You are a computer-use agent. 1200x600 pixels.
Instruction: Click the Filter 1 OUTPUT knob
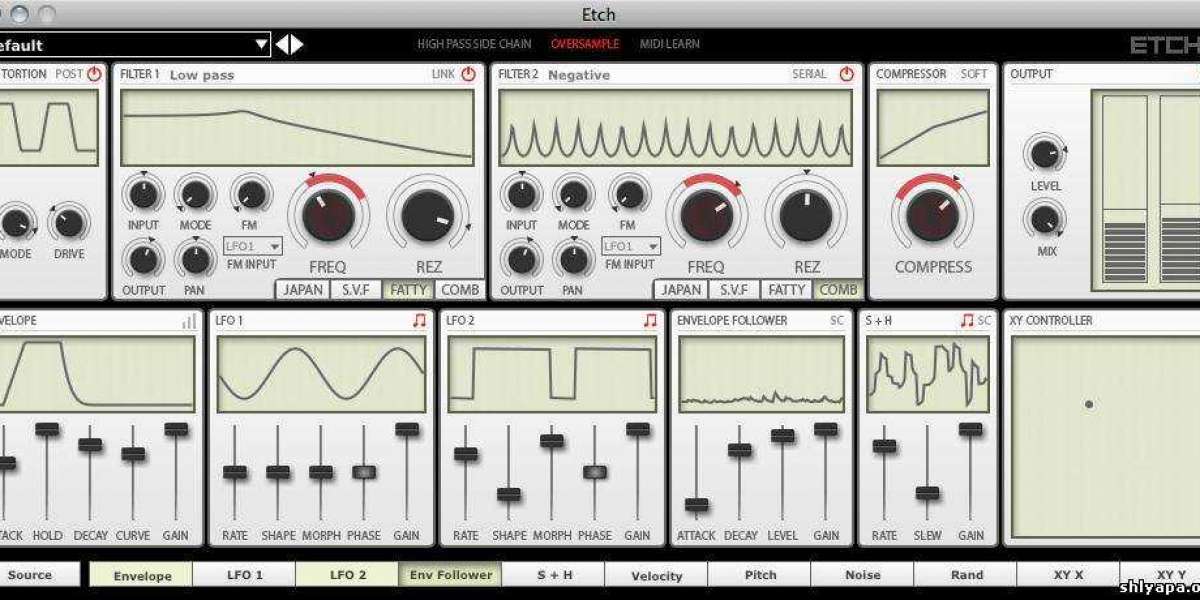click(143, 259)
